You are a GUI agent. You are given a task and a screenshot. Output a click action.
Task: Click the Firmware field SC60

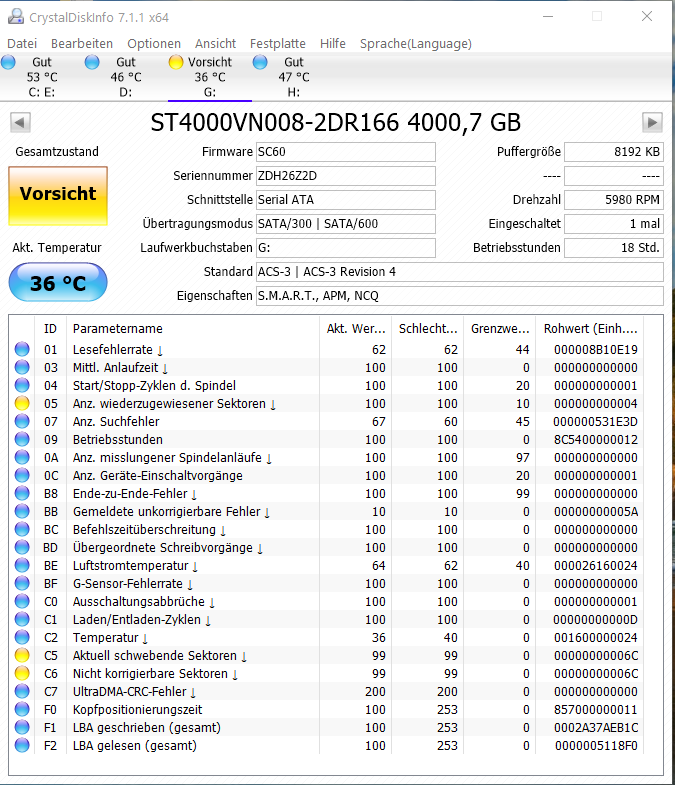[x=346, y=152]
